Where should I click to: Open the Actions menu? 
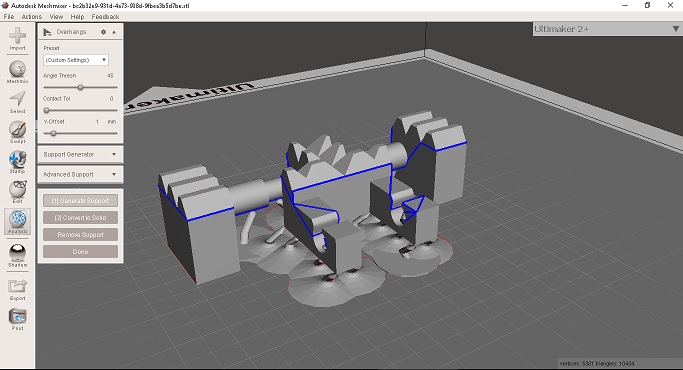pyautogui.click(x=32, y=17)
